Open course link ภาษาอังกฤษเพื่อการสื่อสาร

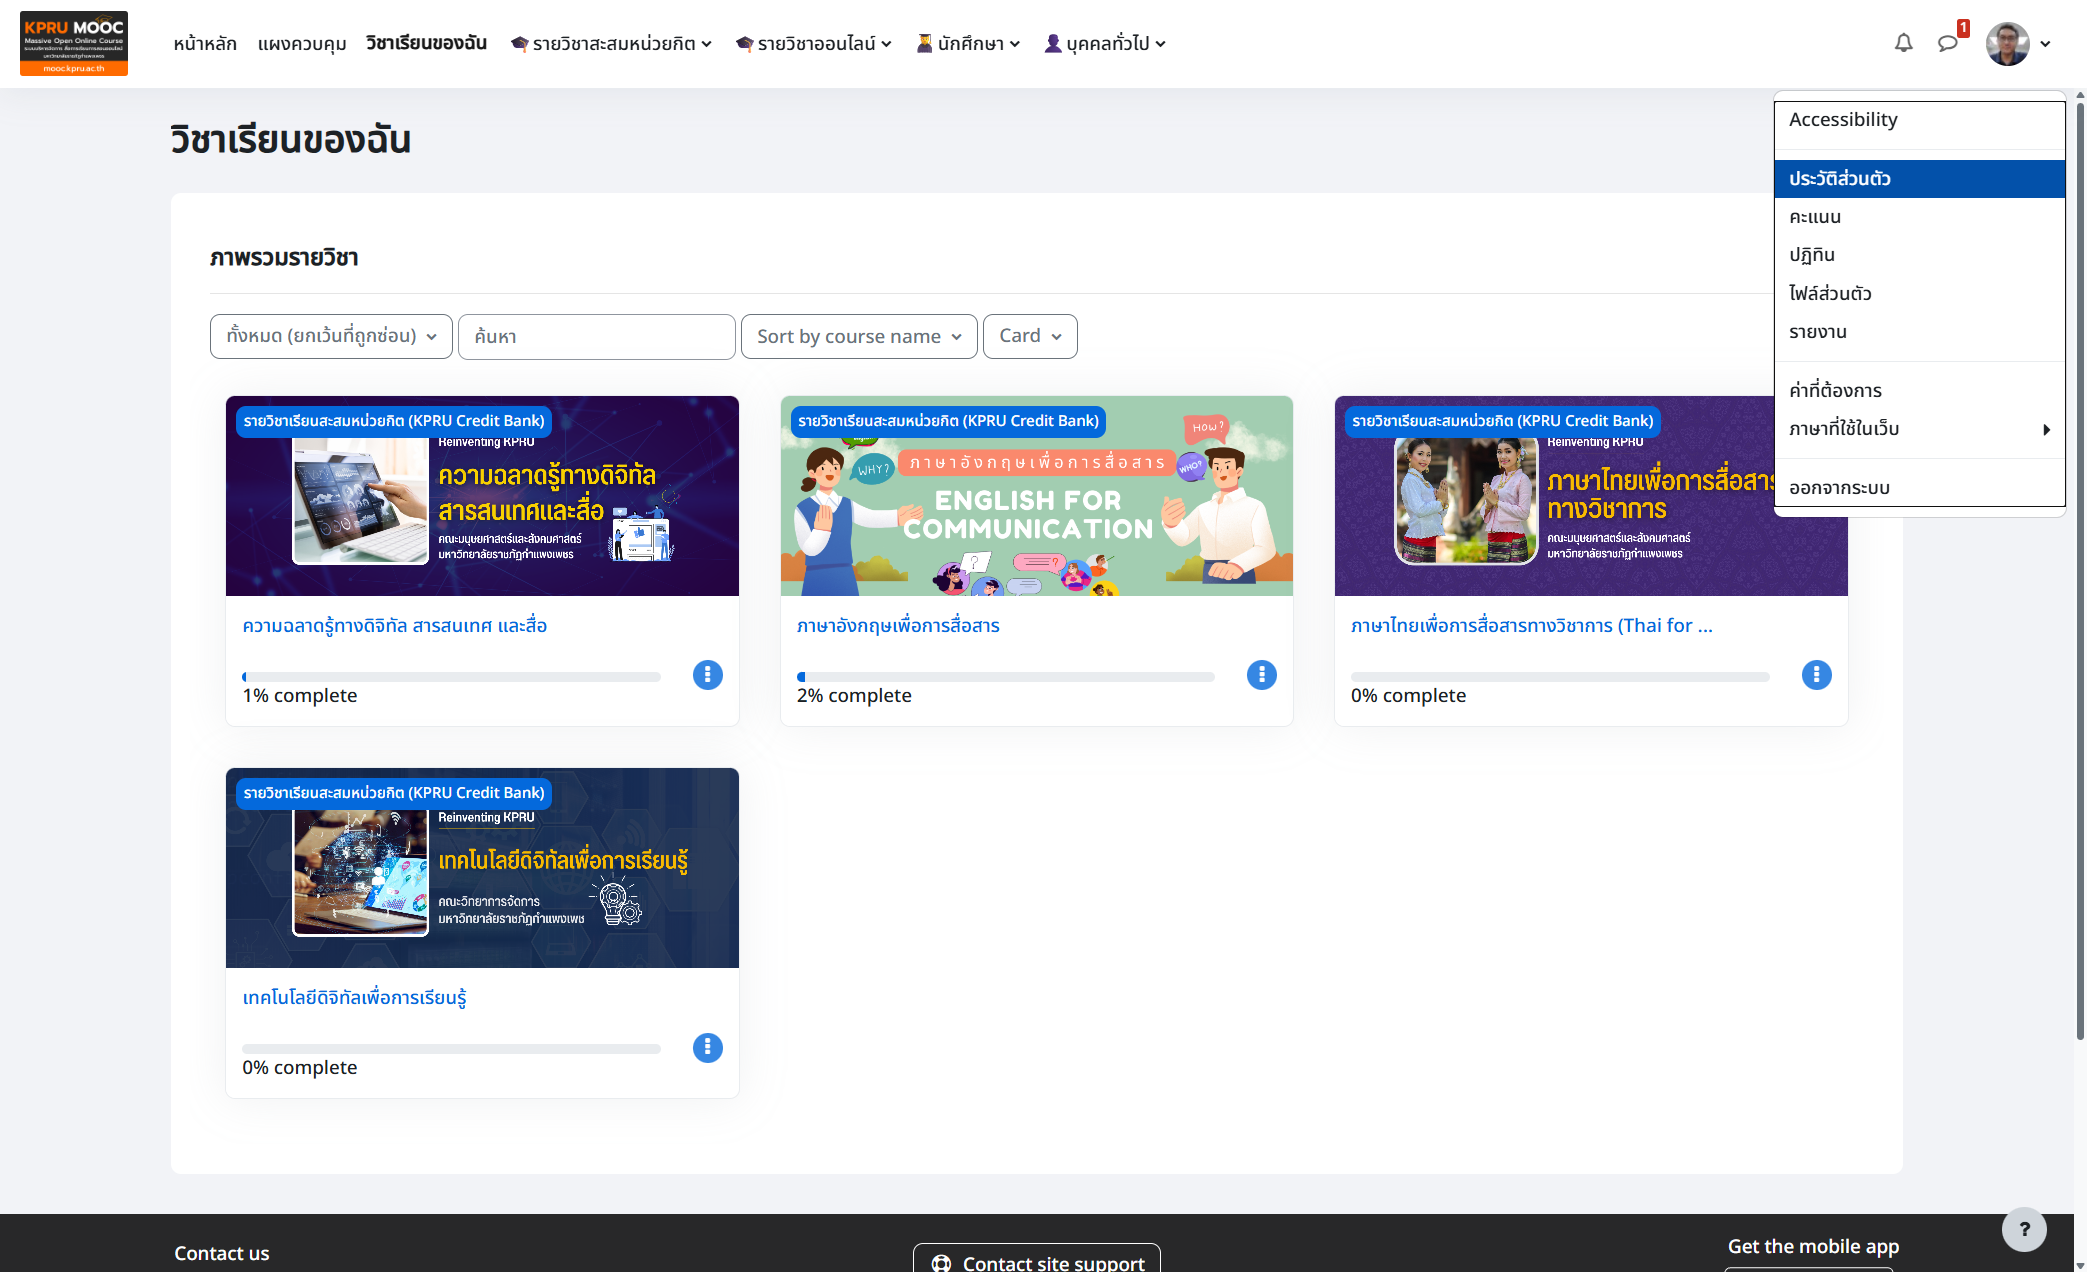(898, 625)
